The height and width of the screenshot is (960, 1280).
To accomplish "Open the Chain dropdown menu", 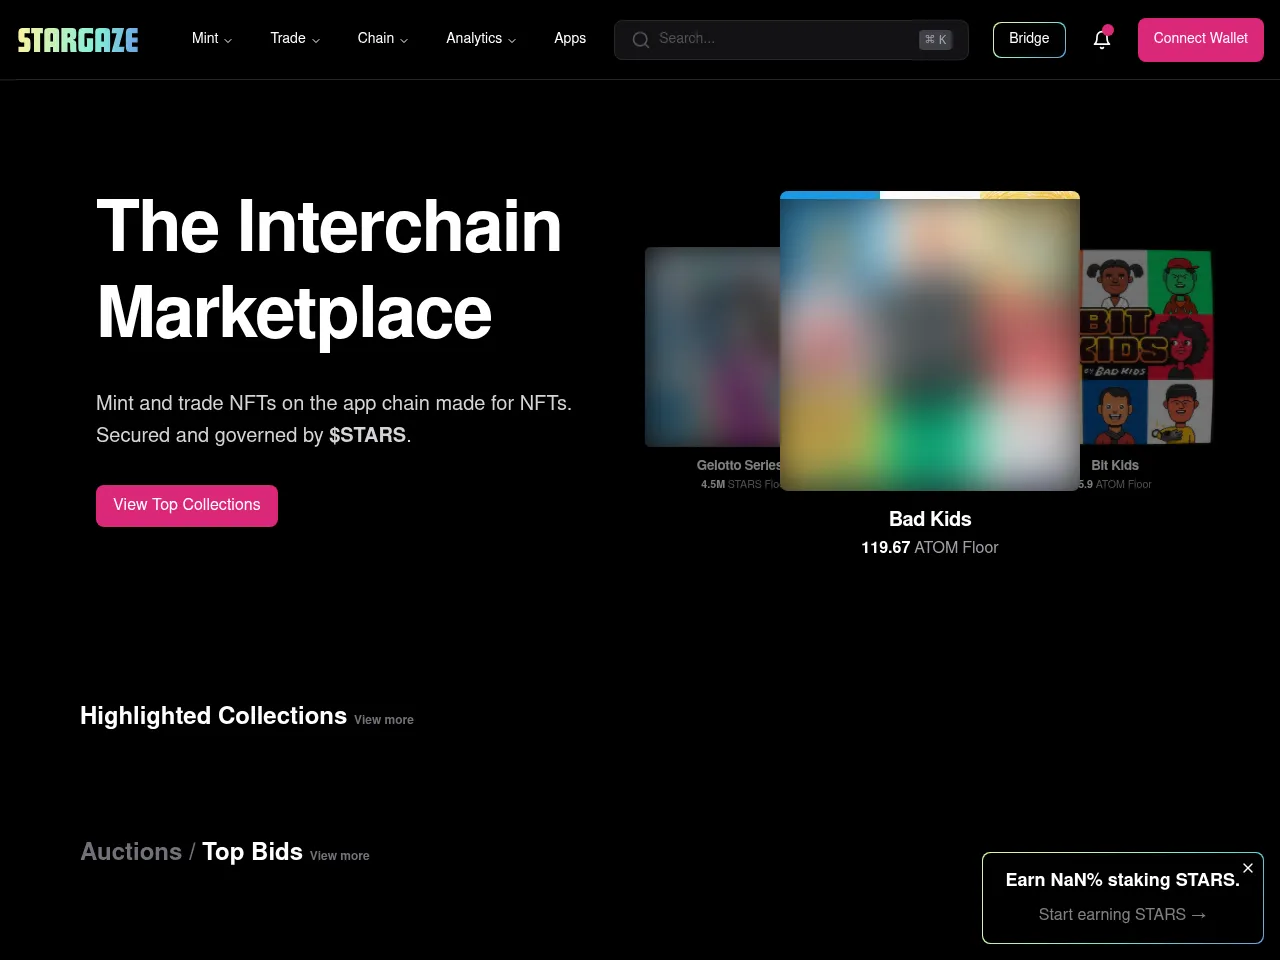I will coord(382,38).
